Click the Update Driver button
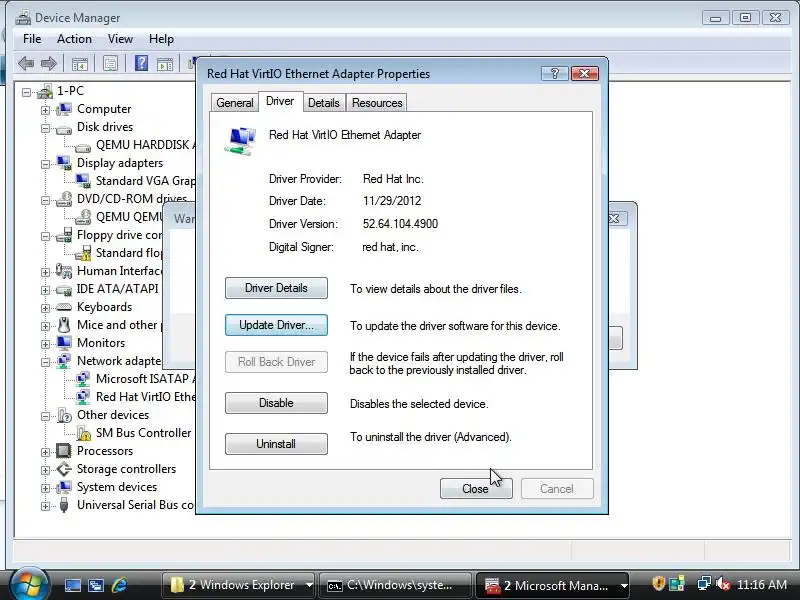Image resolution: width=800 pixels, height=600 pixels. coord(276,325)
